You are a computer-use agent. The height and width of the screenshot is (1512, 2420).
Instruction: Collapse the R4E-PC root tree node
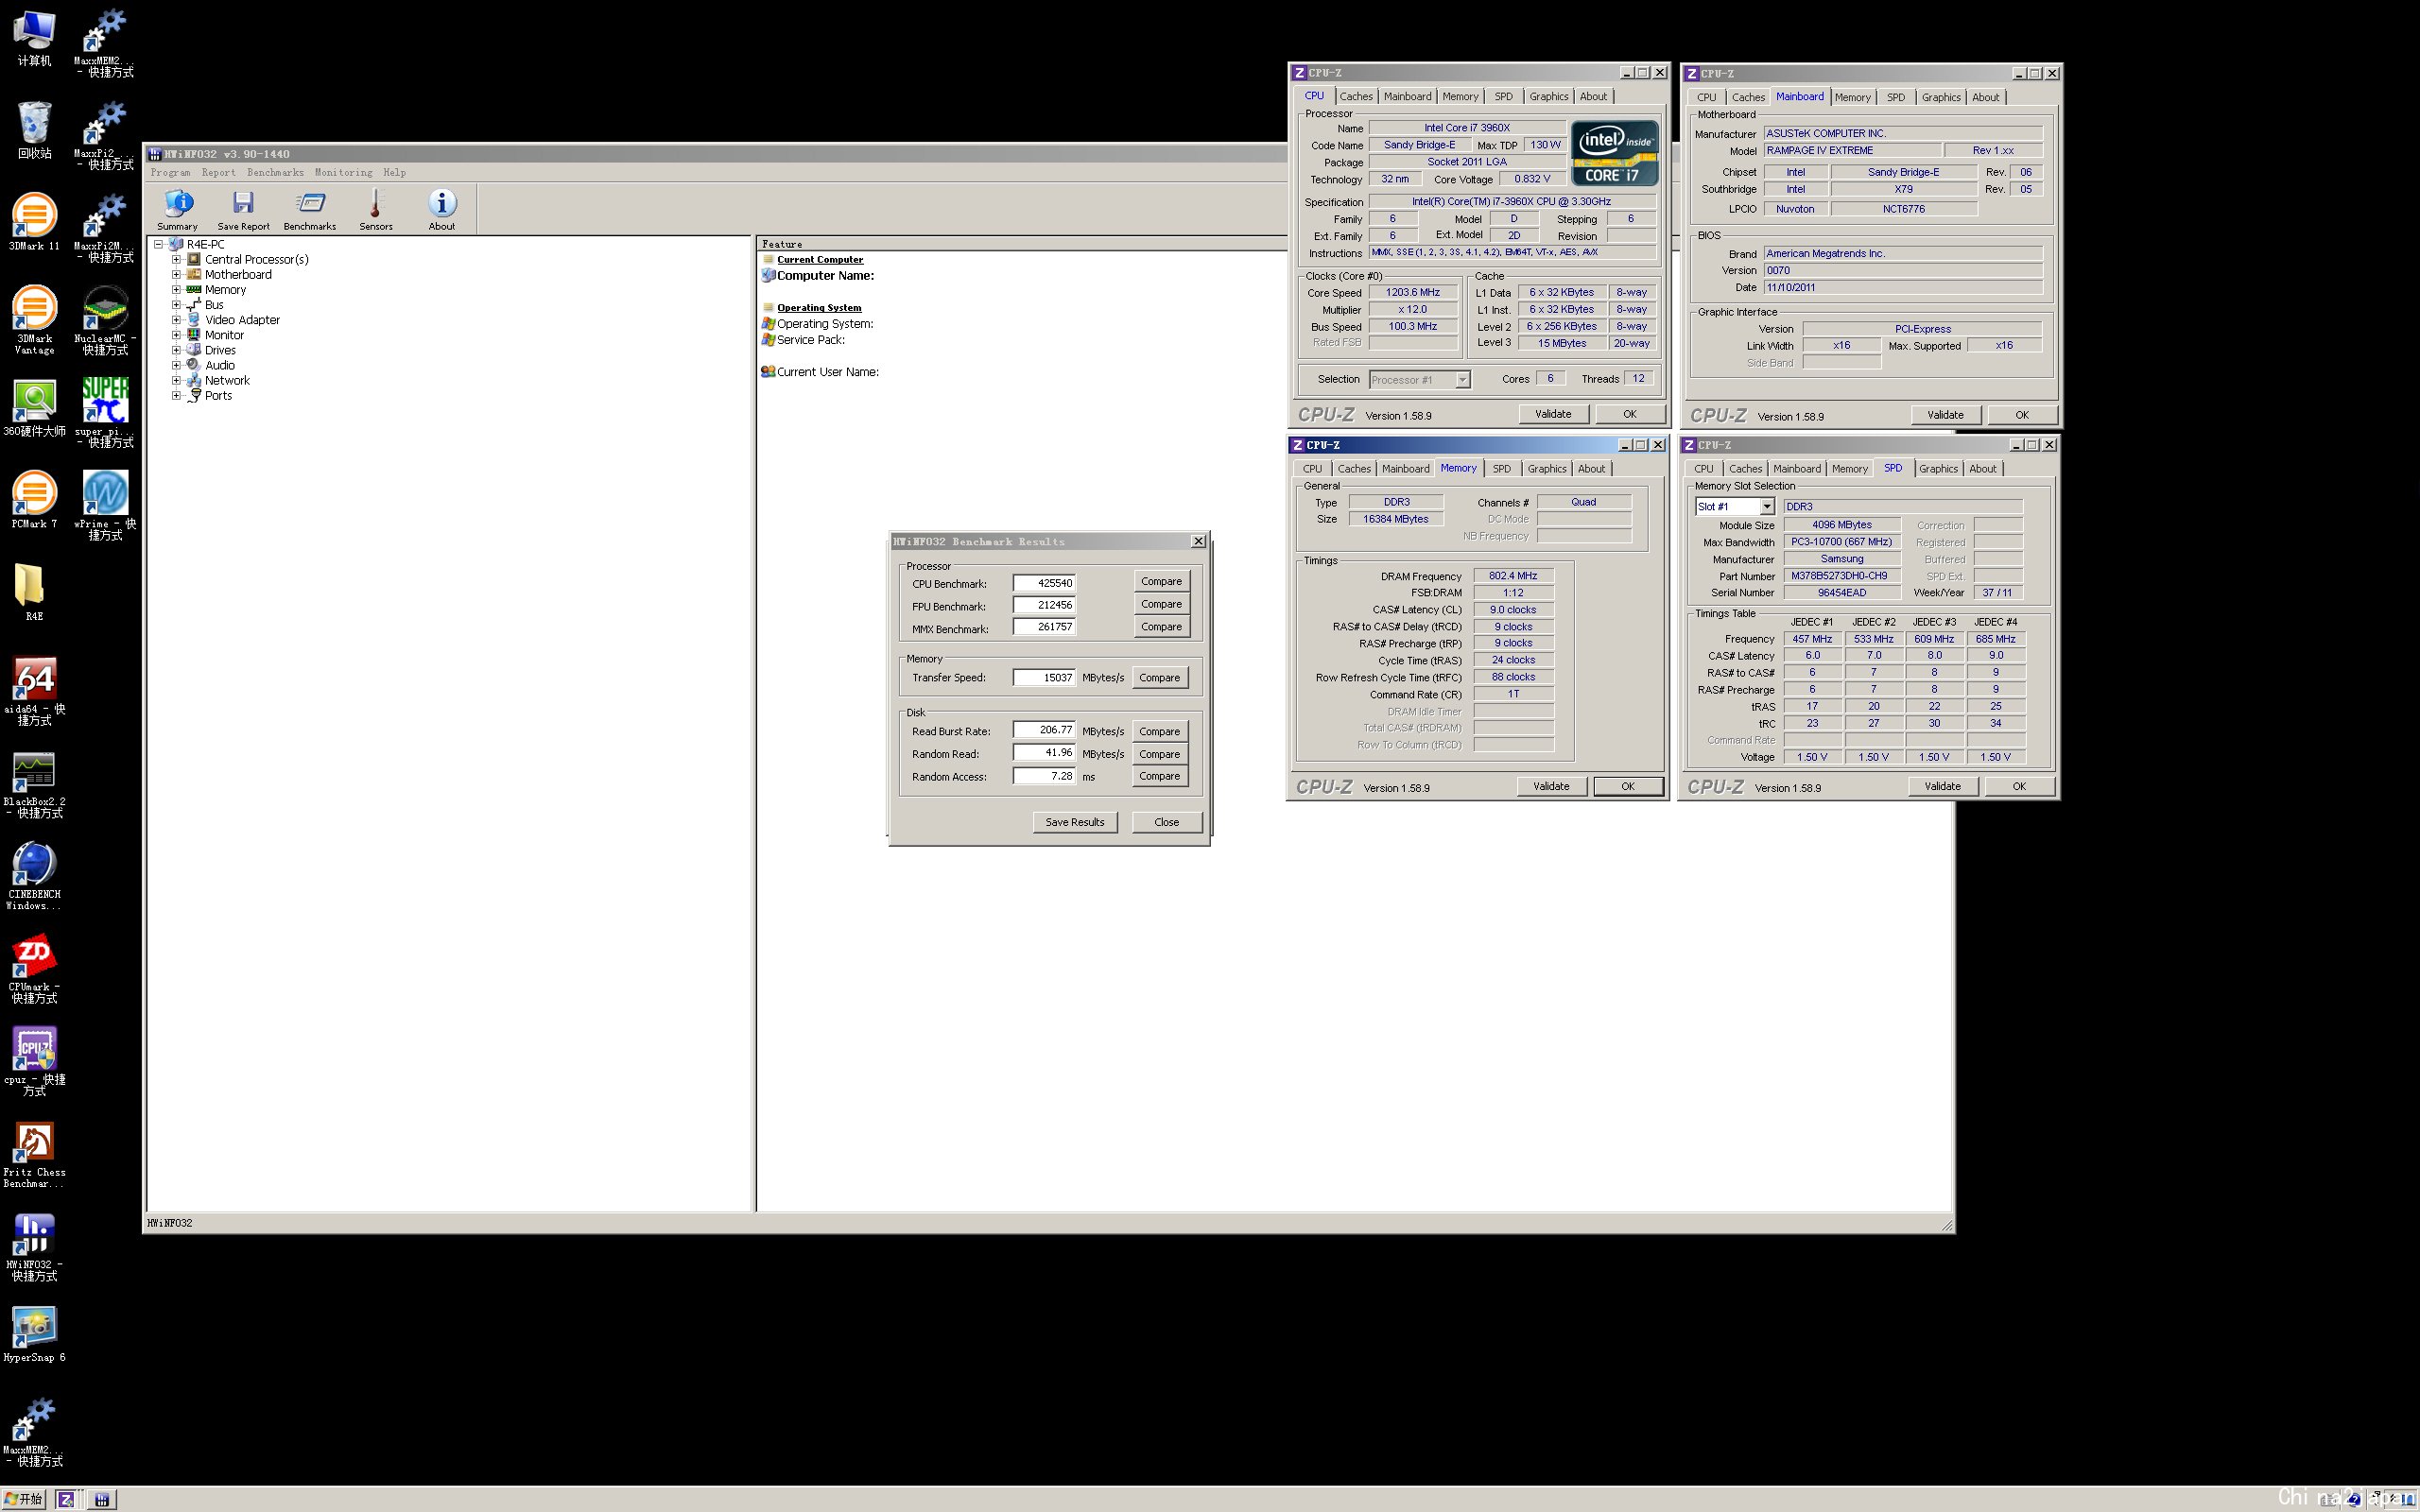coord(158,244)
